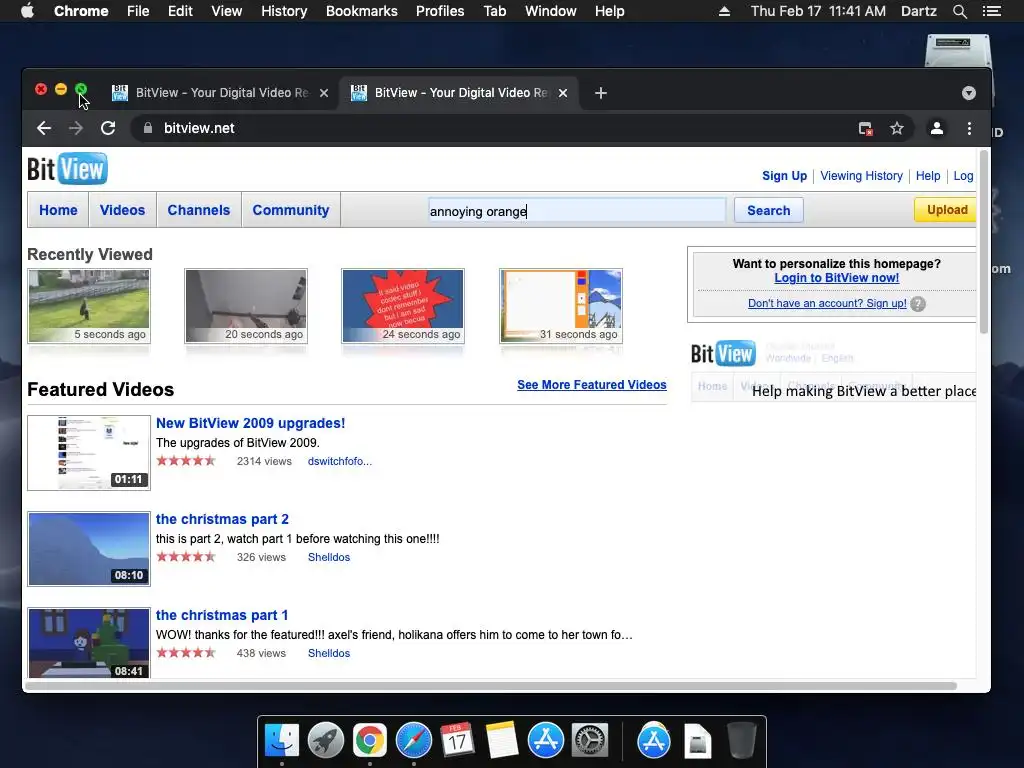Viewport: 1024px width, 768px height.
Task: Open the Trash in the Dock
Action: tap(742, 741)
